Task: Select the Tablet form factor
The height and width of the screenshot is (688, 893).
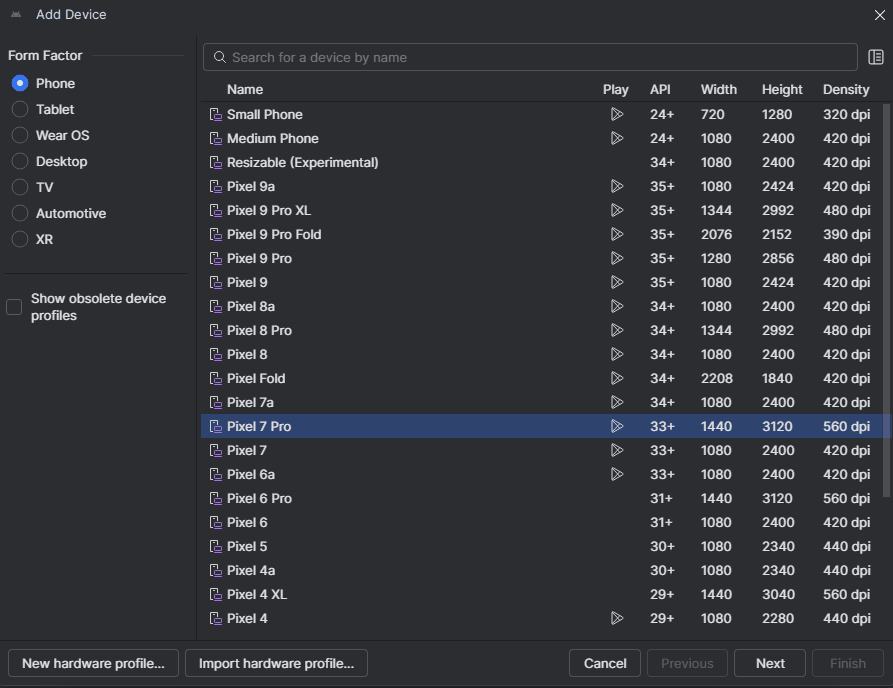Action: tap(20, 109)
